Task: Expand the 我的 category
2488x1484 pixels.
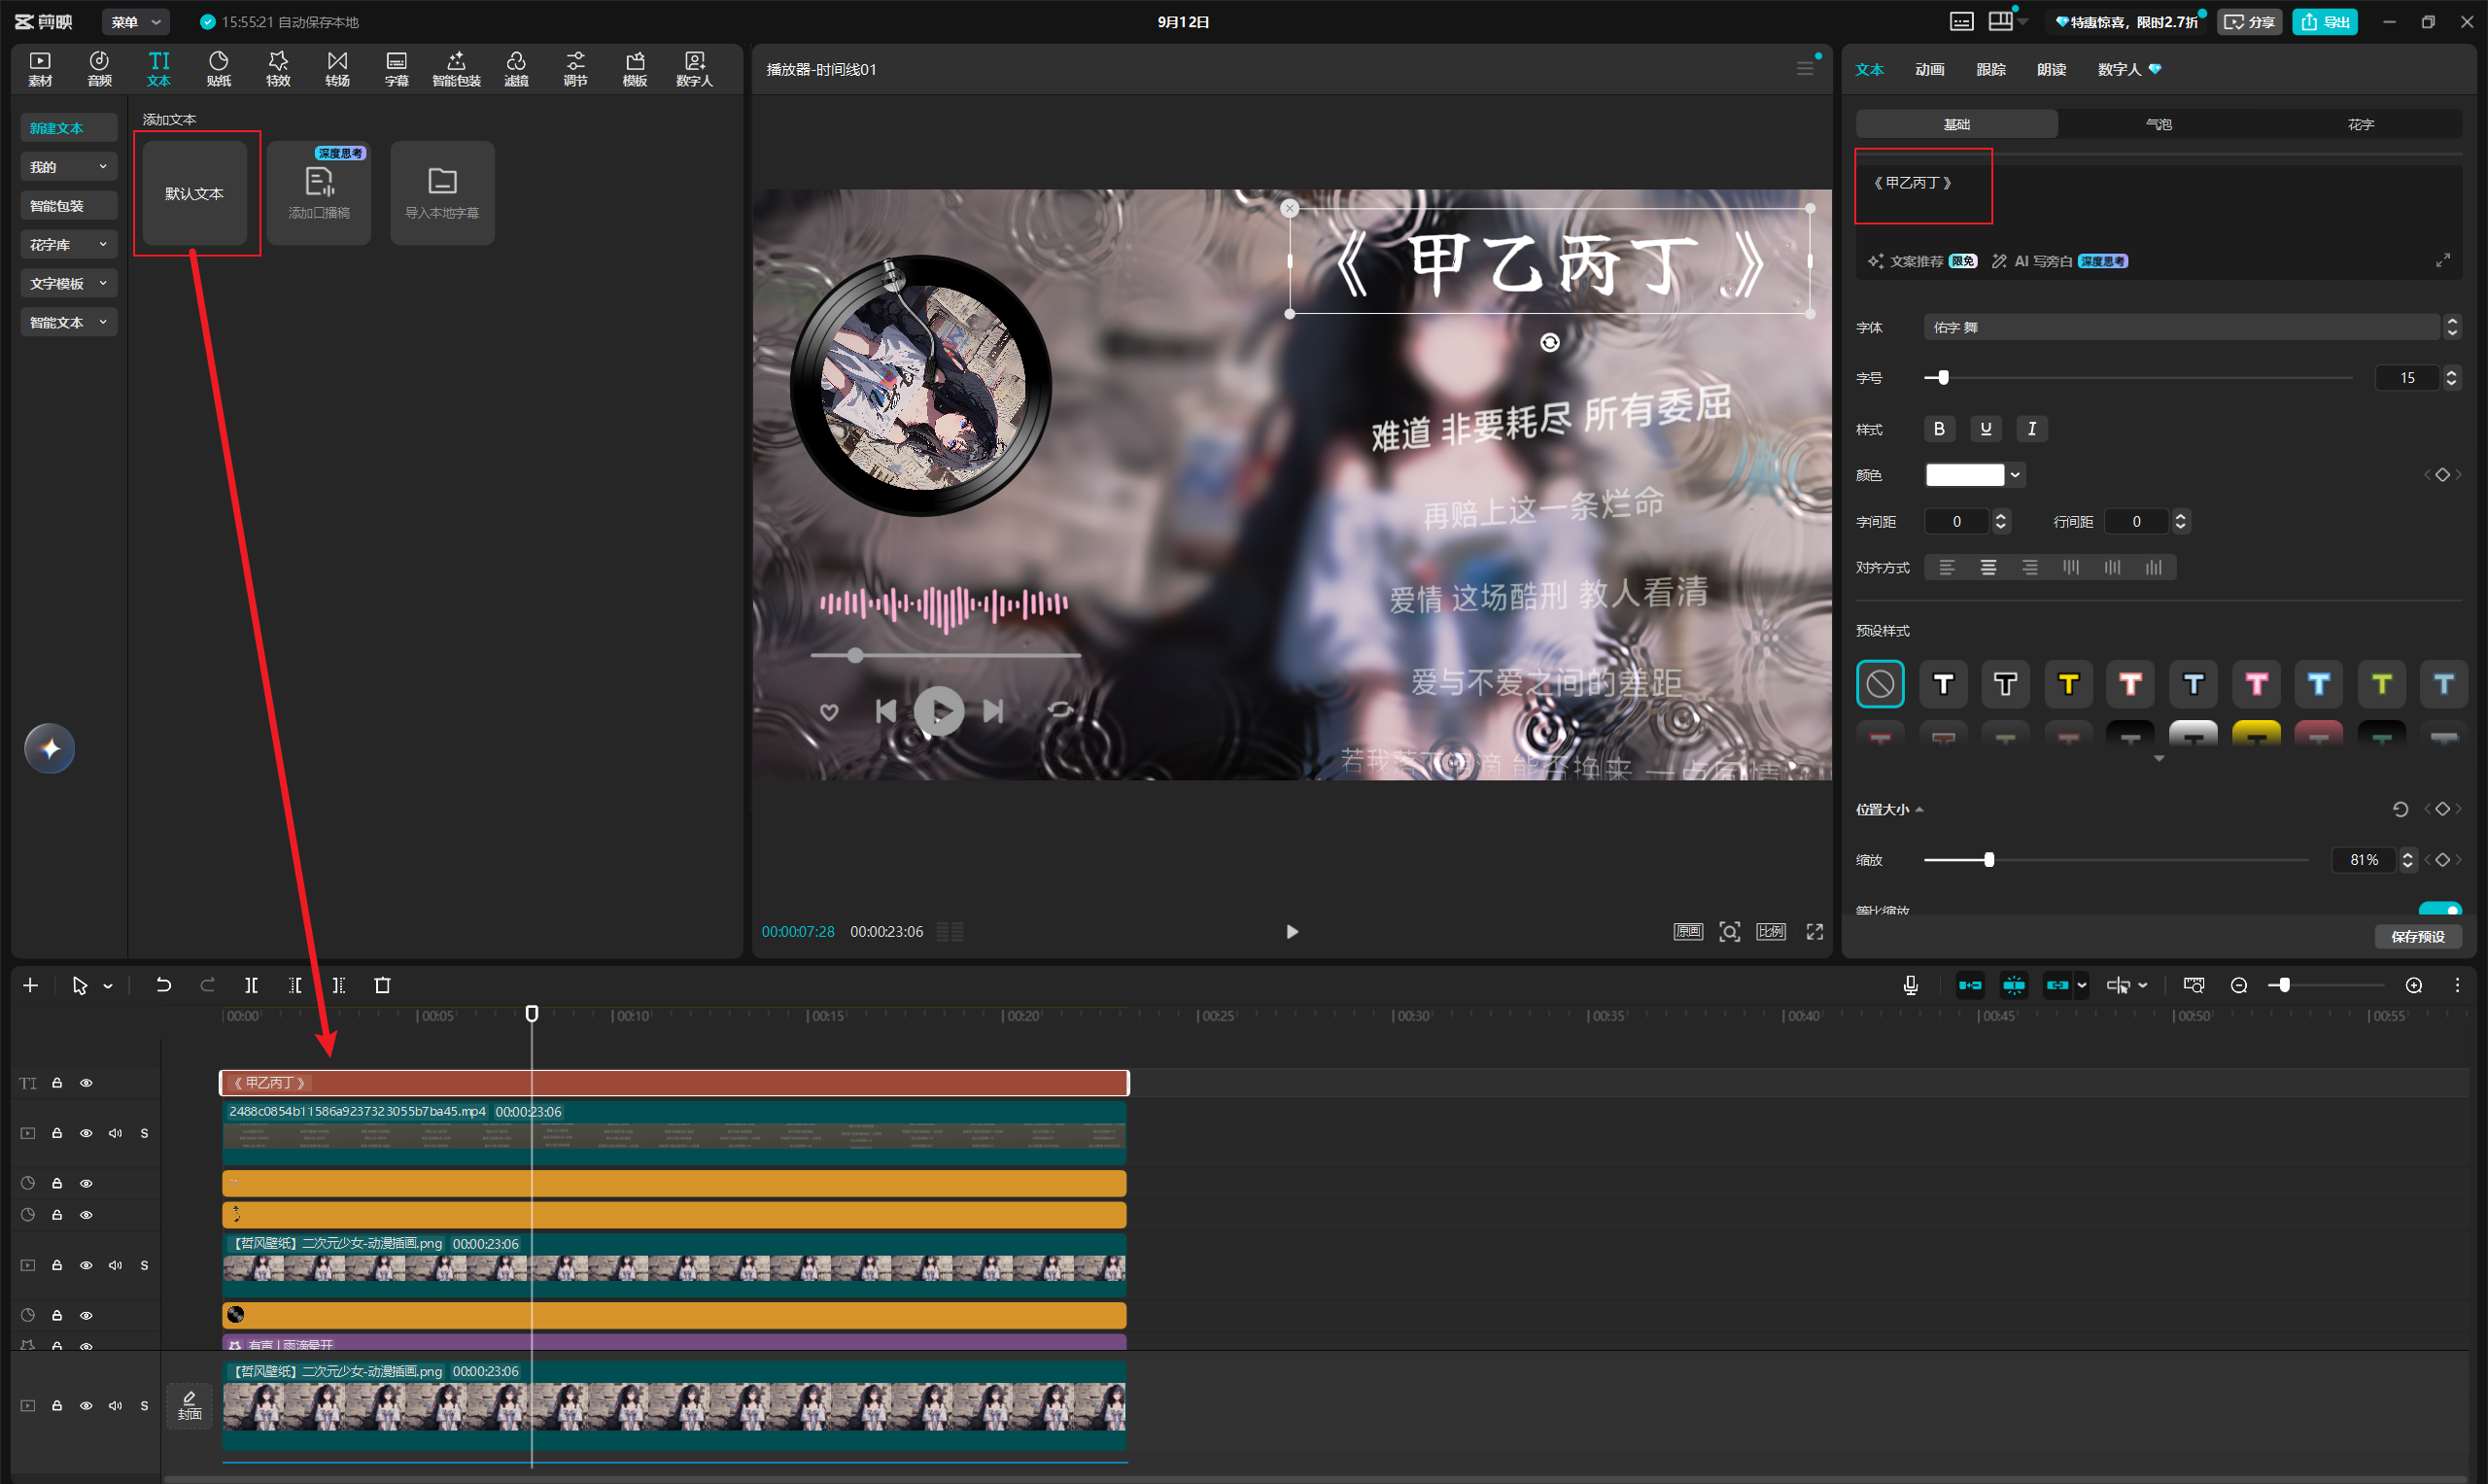Action: [68, 166]
